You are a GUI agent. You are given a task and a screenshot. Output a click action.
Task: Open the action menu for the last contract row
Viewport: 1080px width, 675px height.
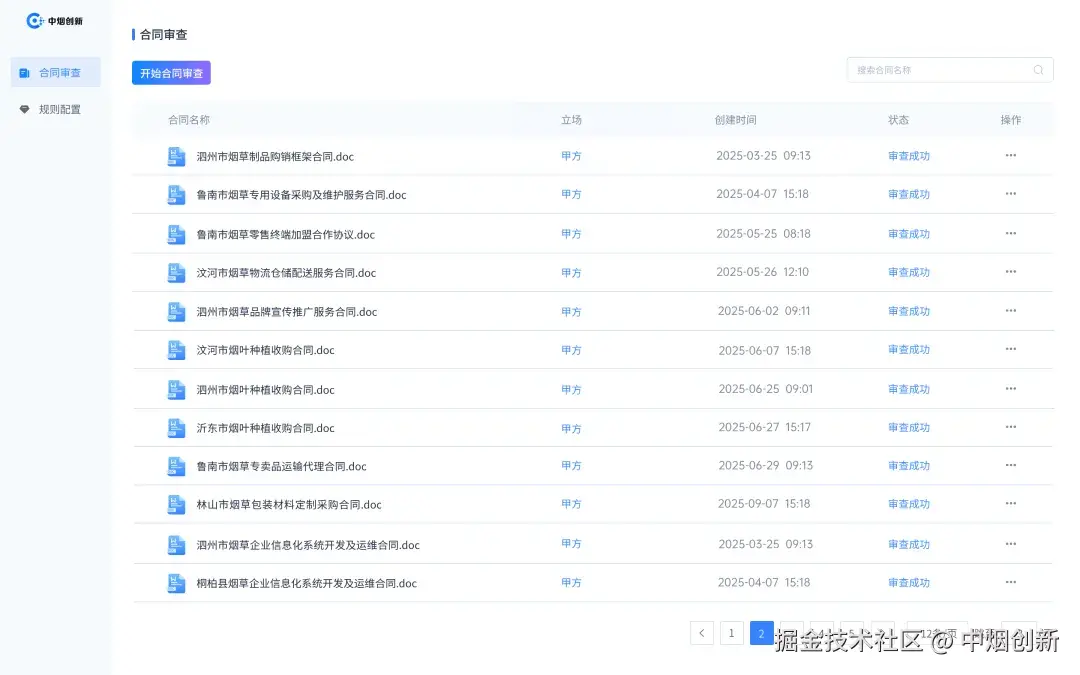coord(1010,582)
